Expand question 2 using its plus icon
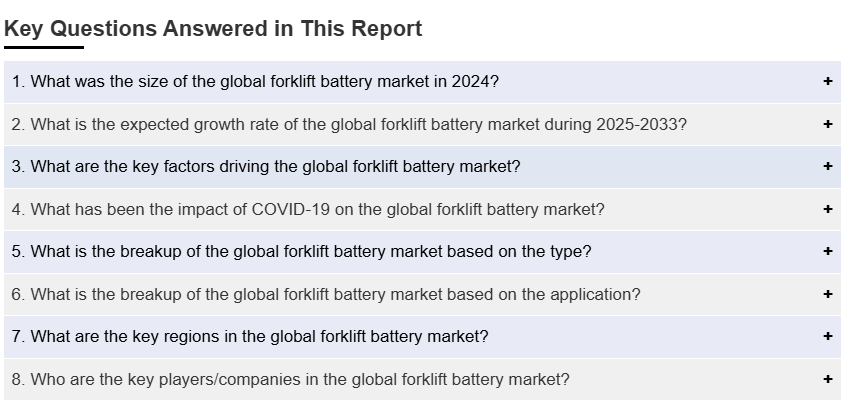The image size is (847, 410). (827, 125)
